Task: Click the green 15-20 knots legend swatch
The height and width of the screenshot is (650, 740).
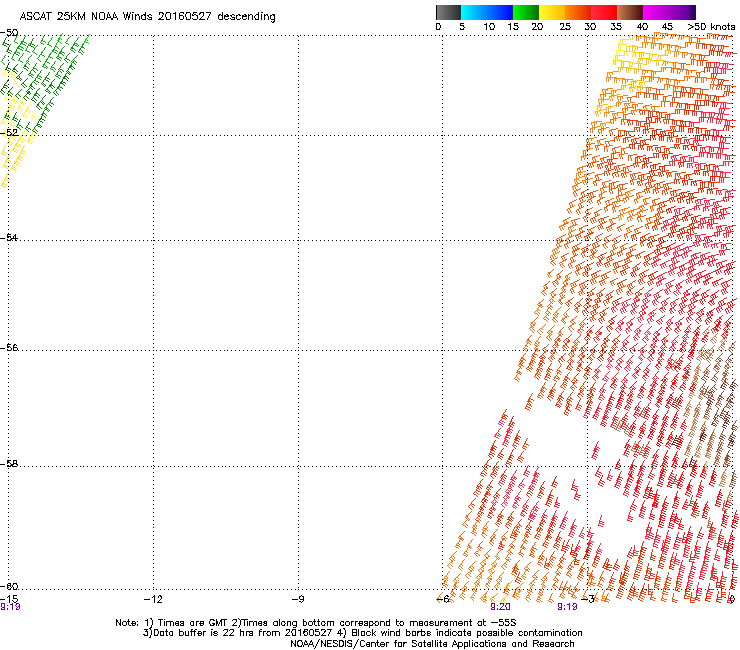Action: click(x=526, y=12)
